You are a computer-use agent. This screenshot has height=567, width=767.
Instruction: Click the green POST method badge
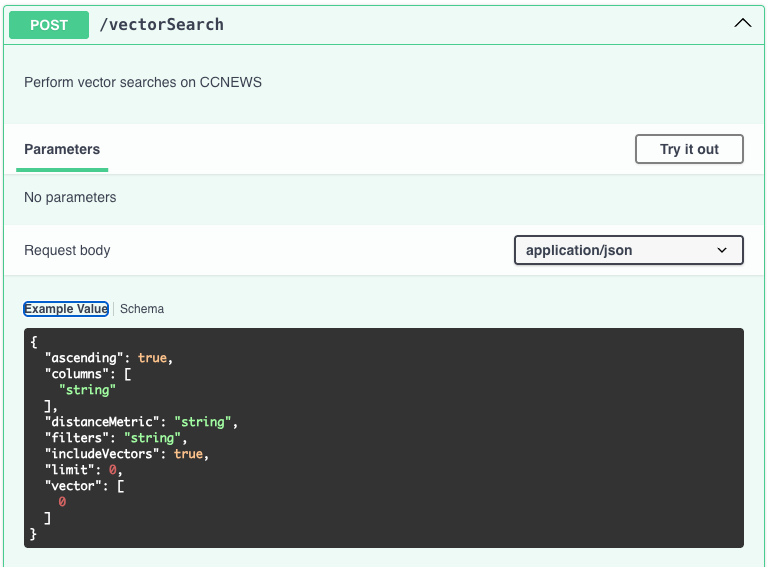click(x=49, y=25)
